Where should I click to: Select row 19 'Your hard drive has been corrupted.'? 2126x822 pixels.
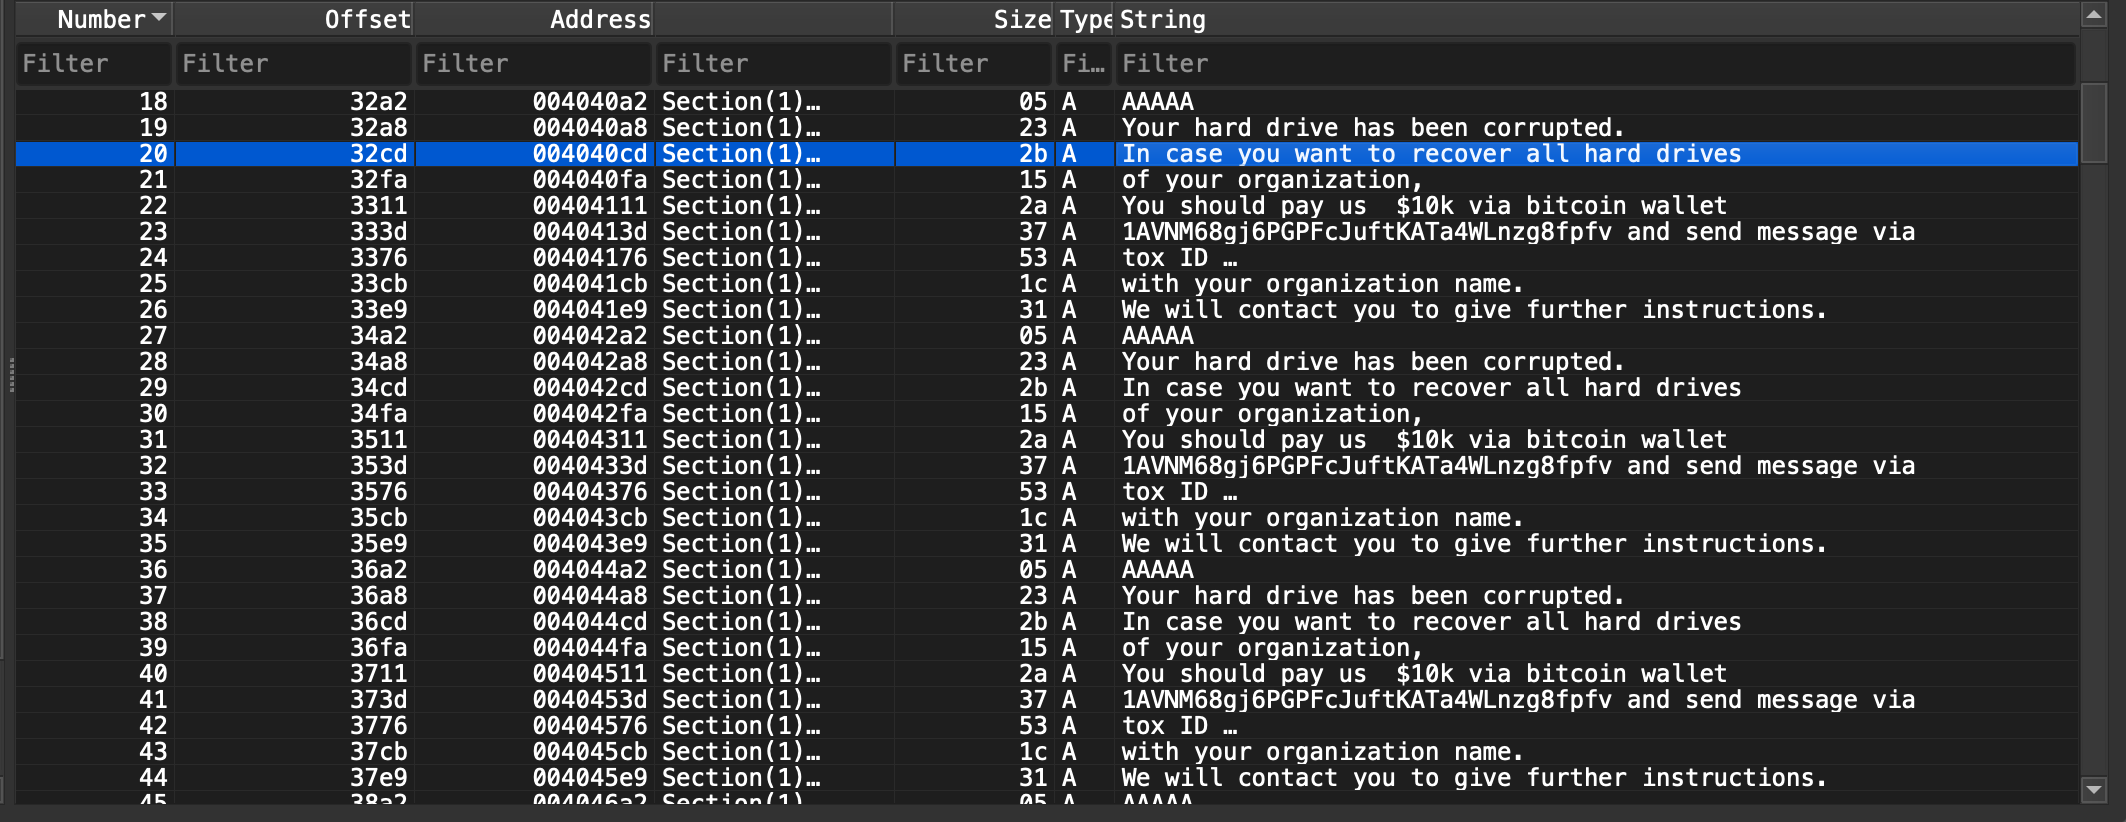(x=1046, y=127)
